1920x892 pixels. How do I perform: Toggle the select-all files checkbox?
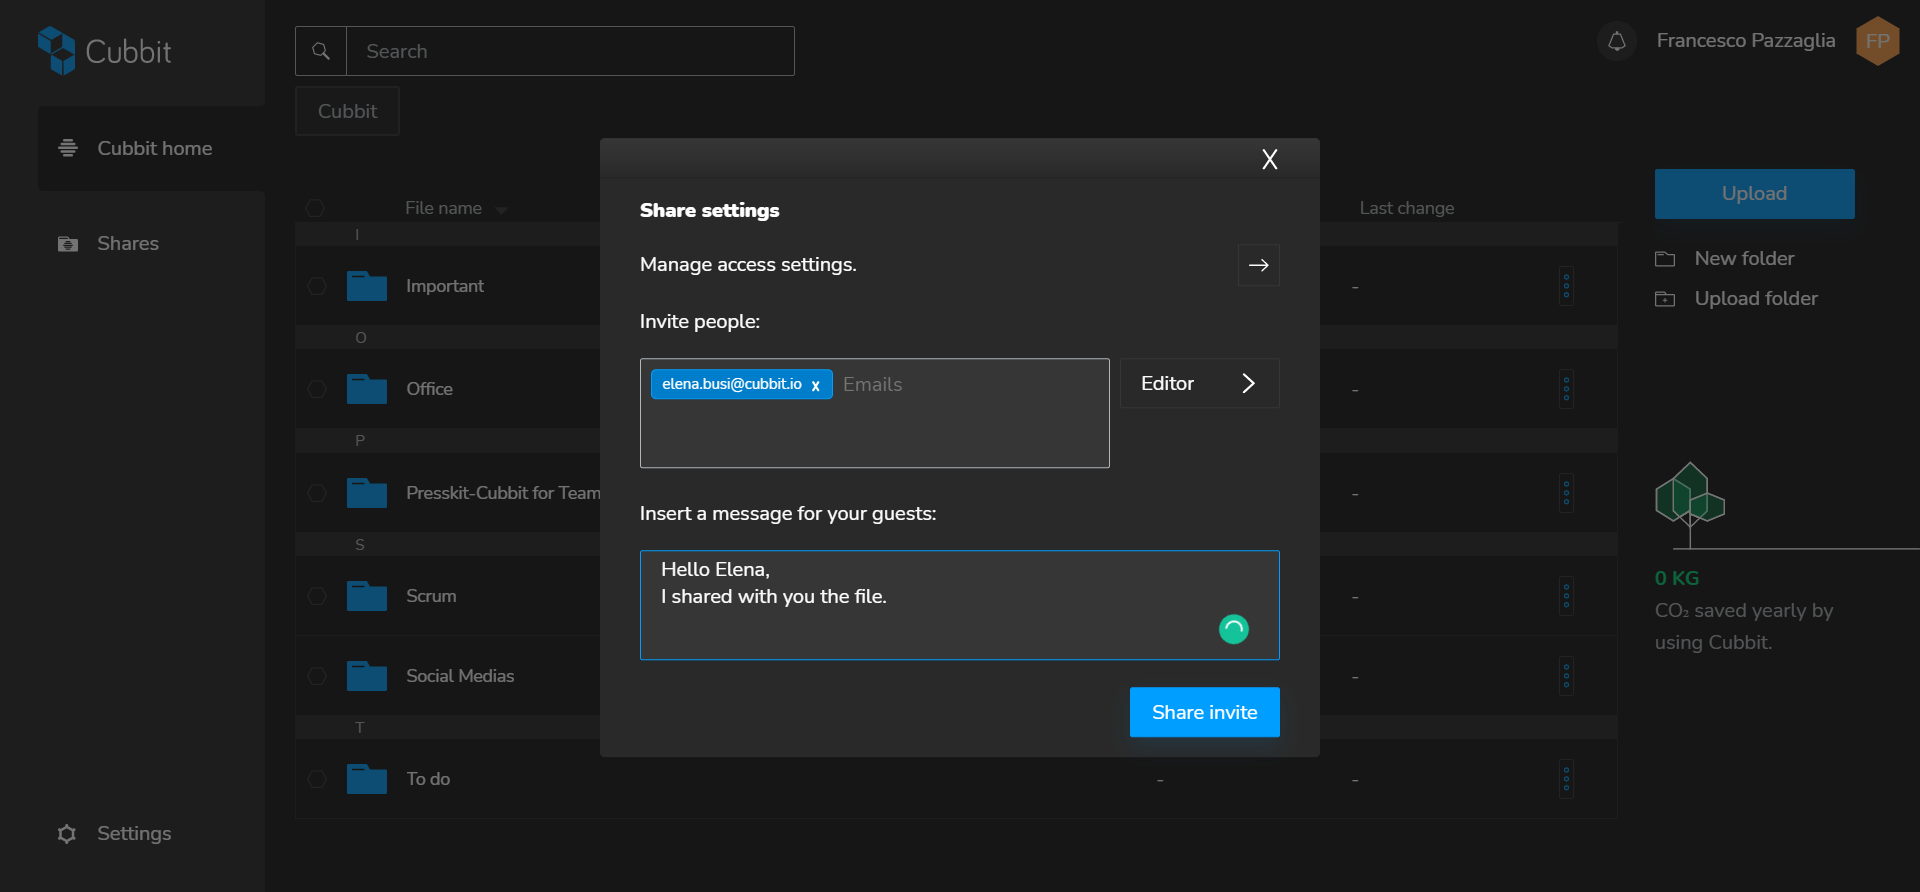pyautogui.click(x=315, y=208)
